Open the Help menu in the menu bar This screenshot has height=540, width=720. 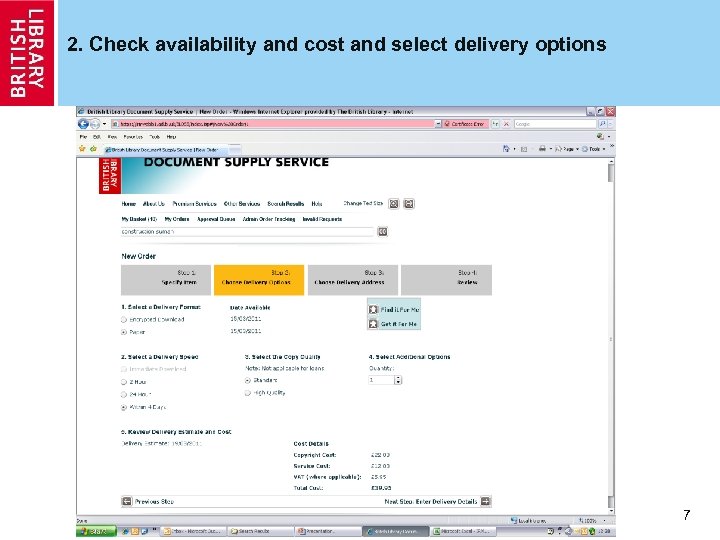(x=171, y=137)
